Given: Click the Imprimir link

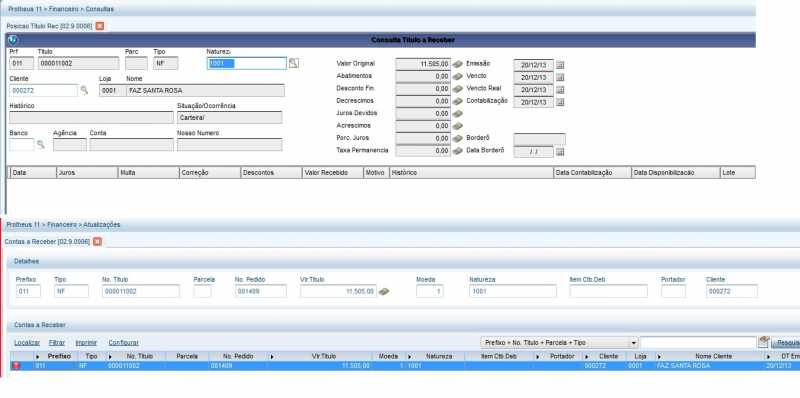Looking at the screenshot, I should point(86,343).
